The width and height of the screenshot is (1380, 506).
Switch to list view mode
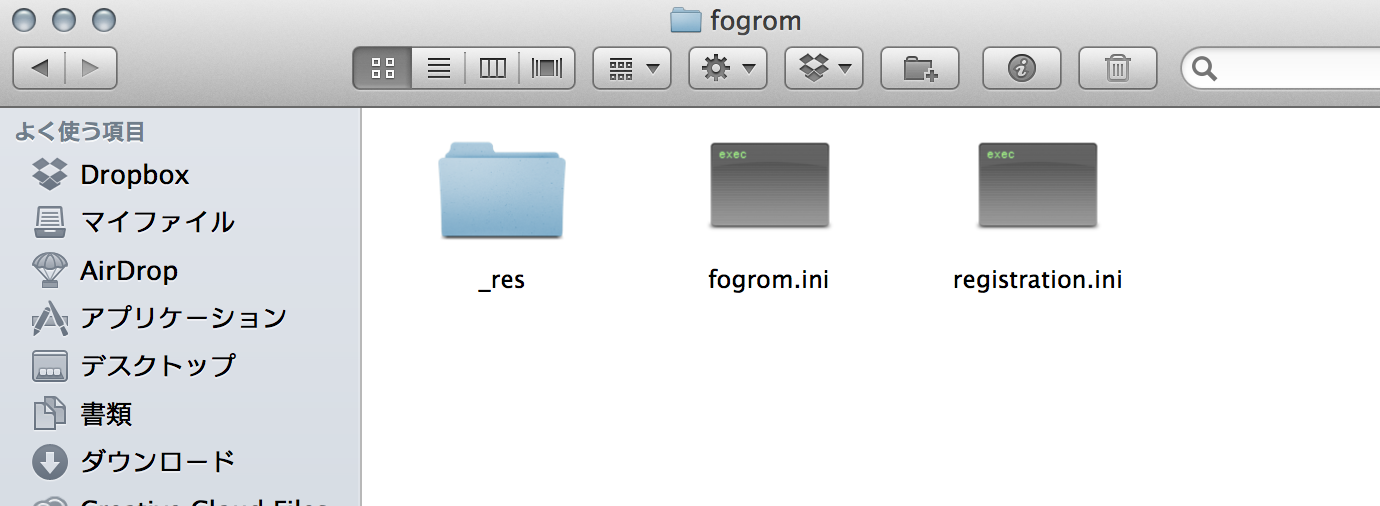point(438,68)
